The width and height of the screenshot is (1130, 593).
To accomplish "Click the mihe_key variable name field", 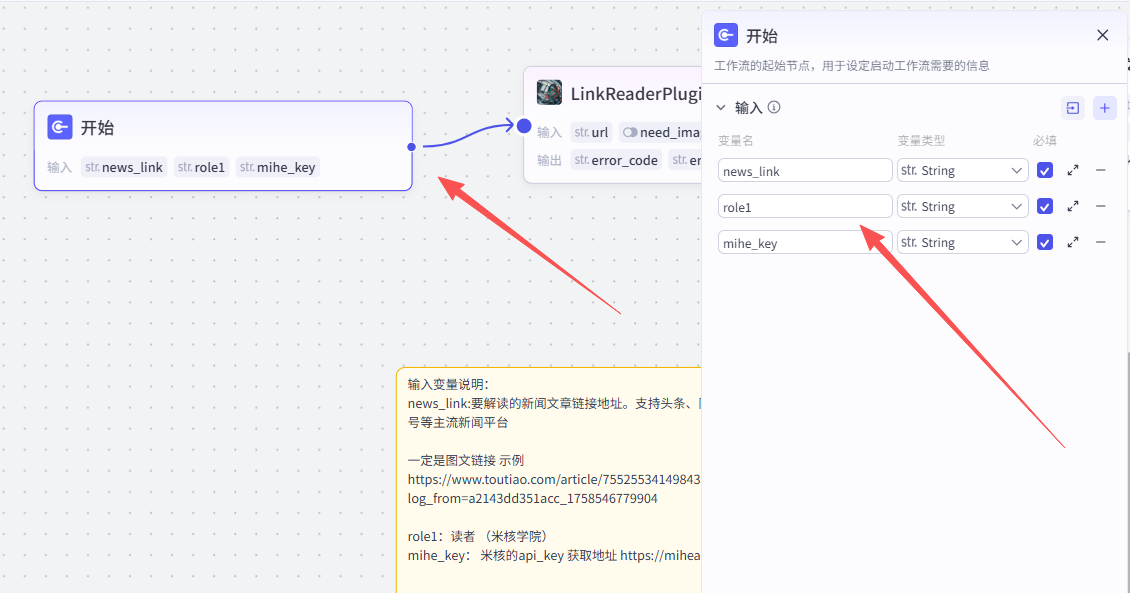I will pos(790,242).
